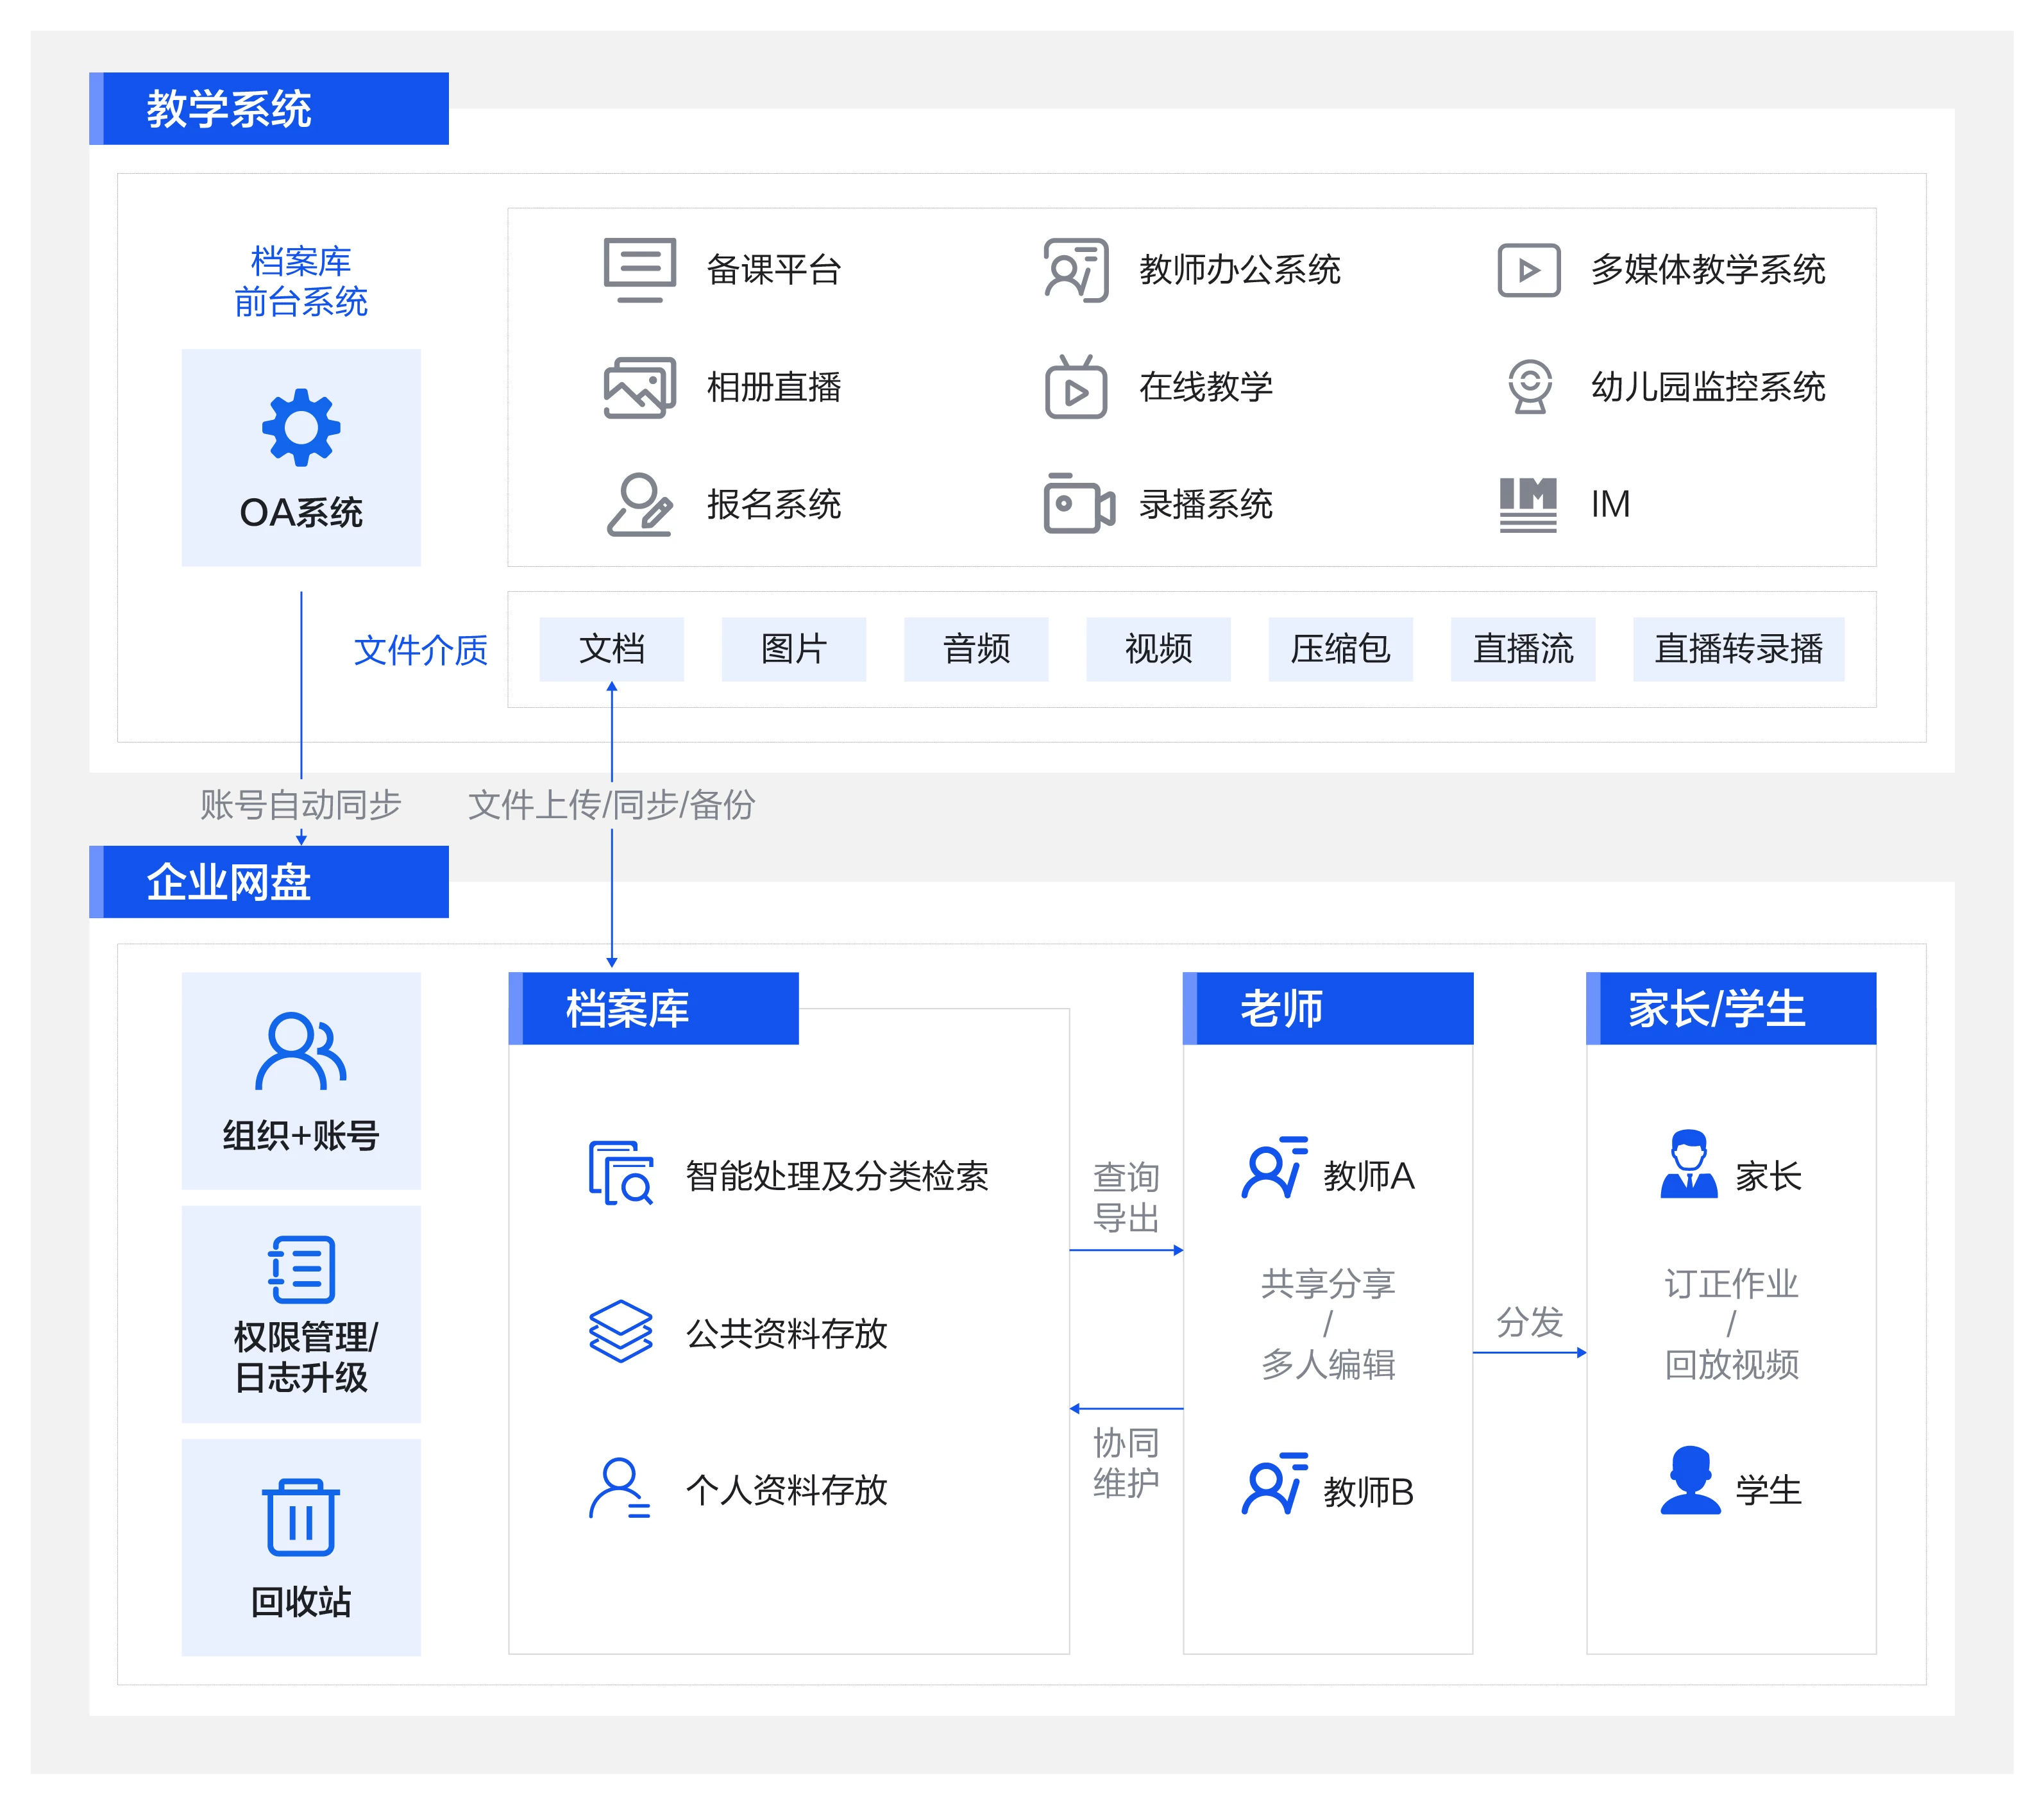The width and height of the screenshot is (2044, 1805).
Task: Select the 直播转录播 tag
Action: pos(1738,649)
